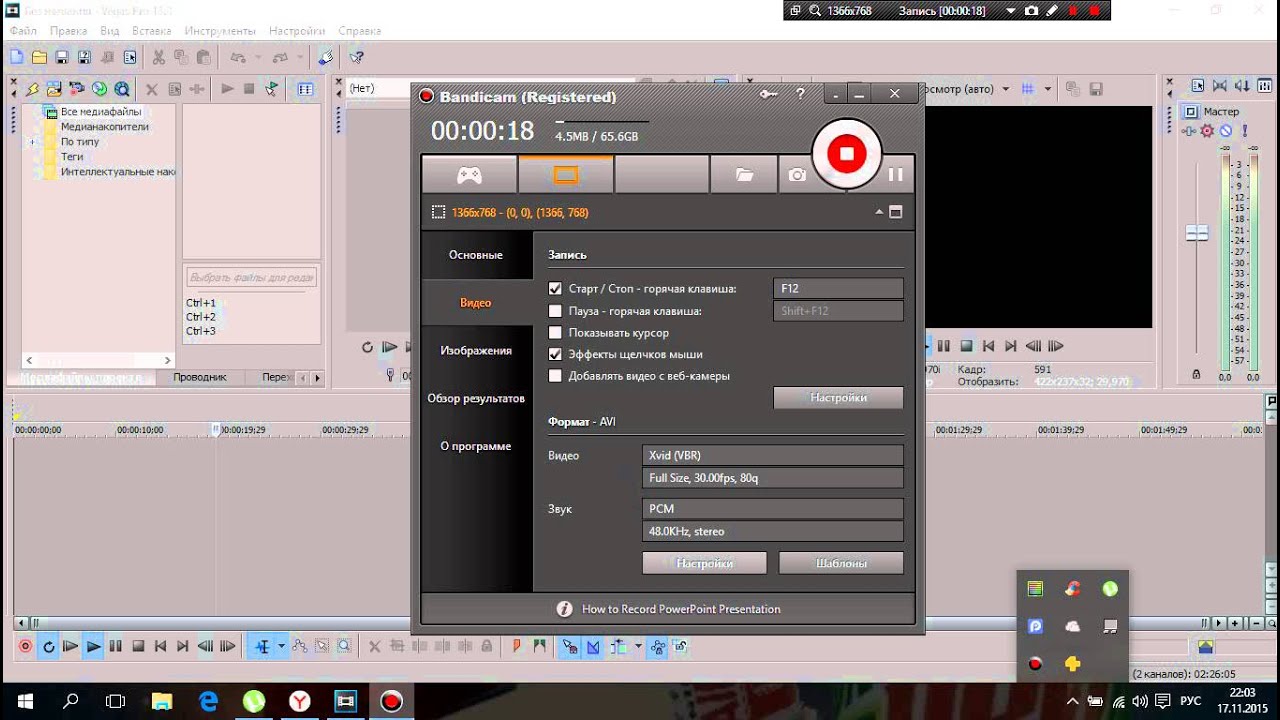Click the zoom tool magnifier in Vegas timeline toolbar
1280x720 pixels.
click(344, 647)
